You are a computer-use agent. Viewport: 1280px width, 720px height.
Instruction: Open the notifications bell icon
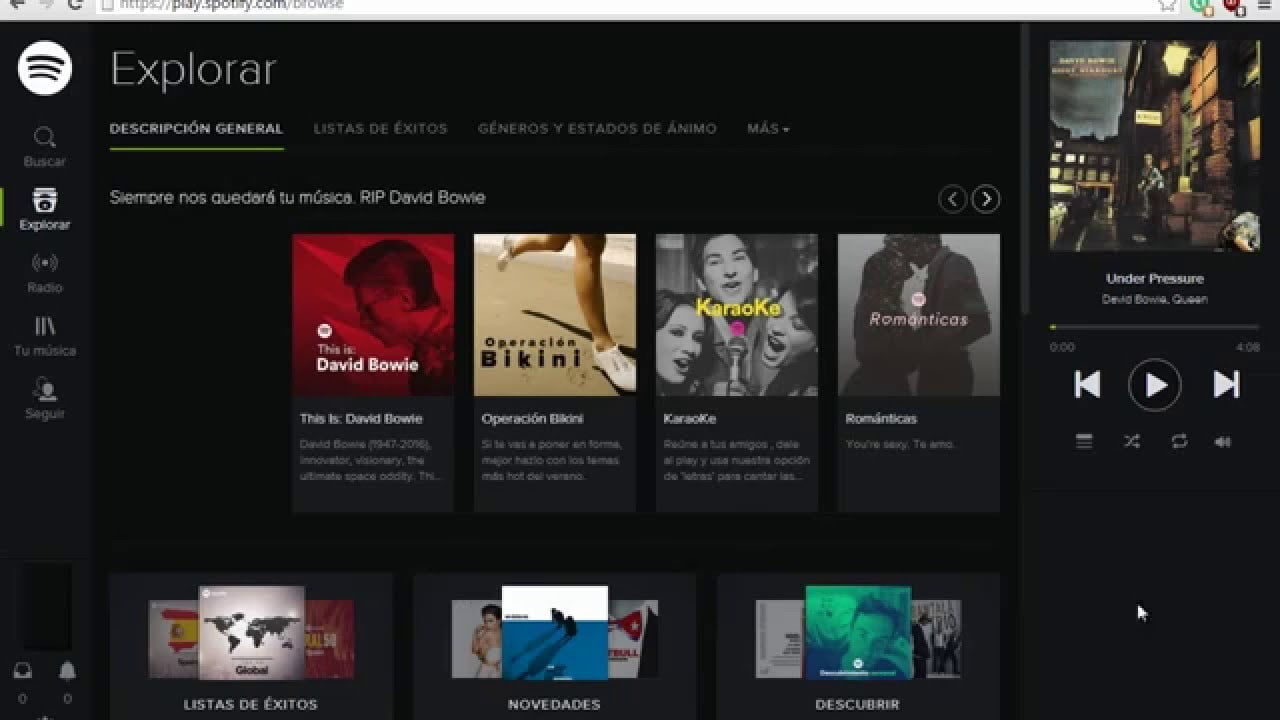pyautogui.click(x=67, y=671)
